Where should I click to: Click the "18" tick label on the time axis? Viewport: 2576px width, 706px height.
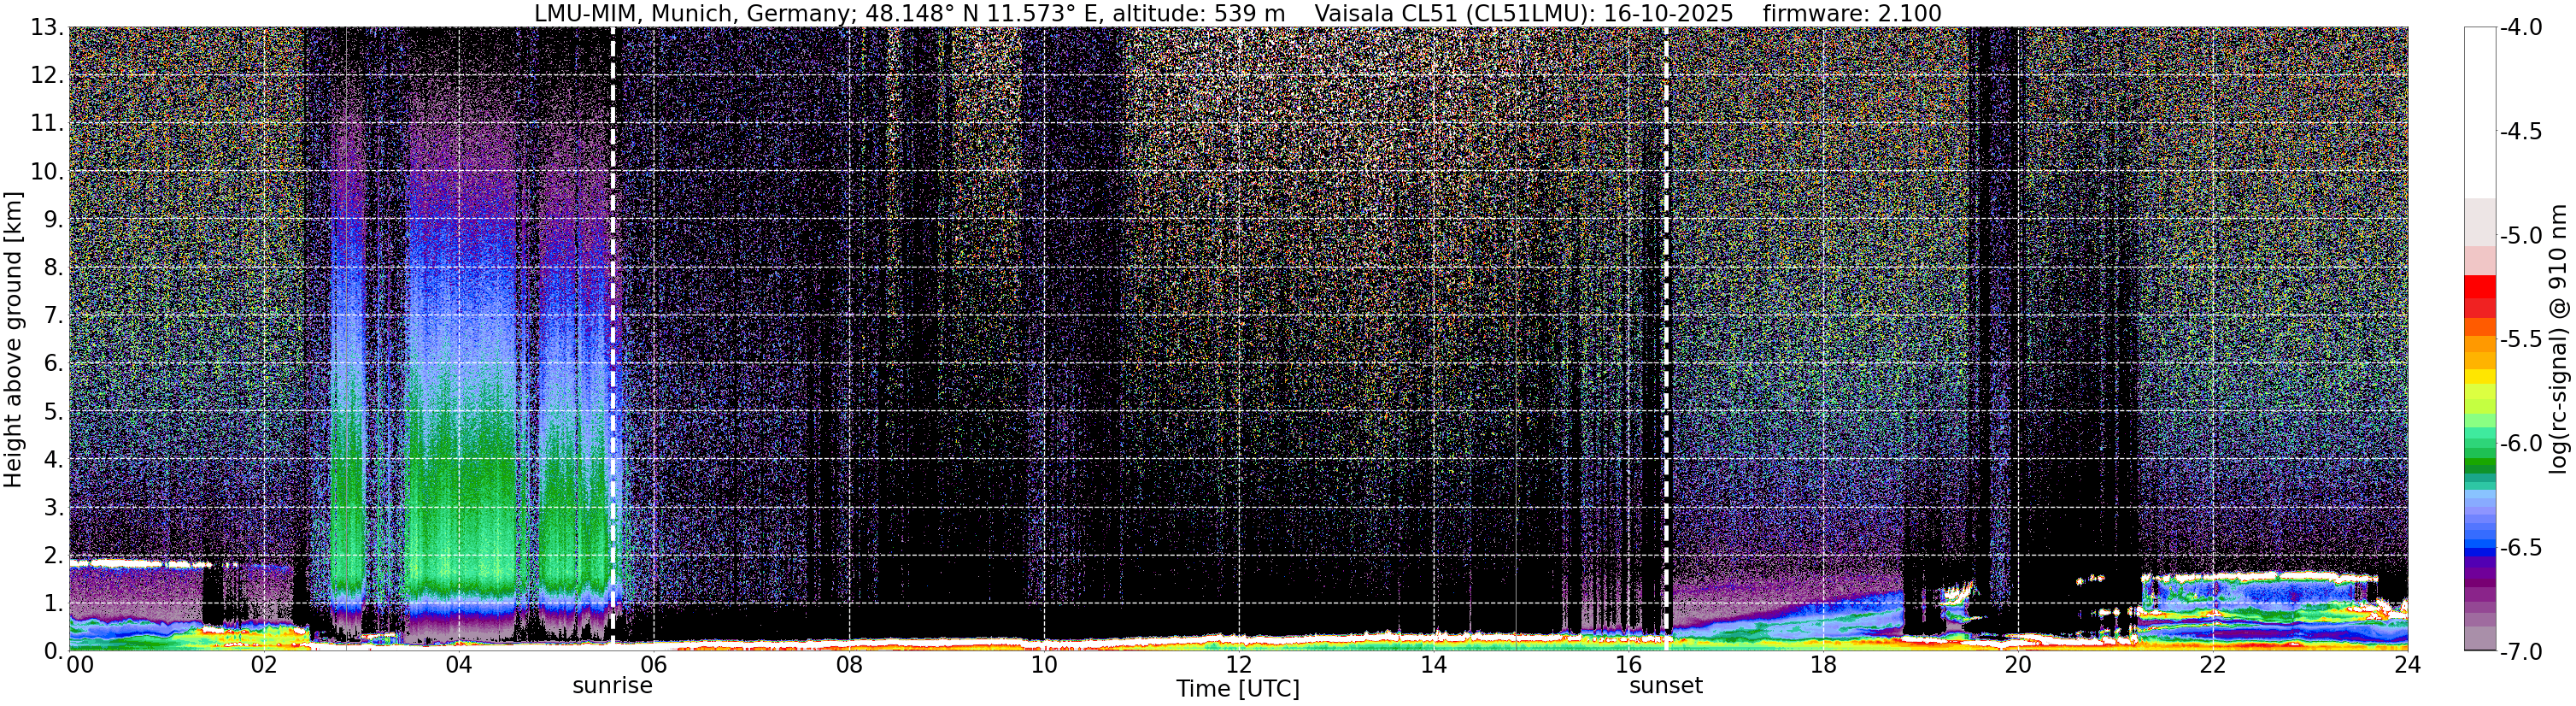1823,666
